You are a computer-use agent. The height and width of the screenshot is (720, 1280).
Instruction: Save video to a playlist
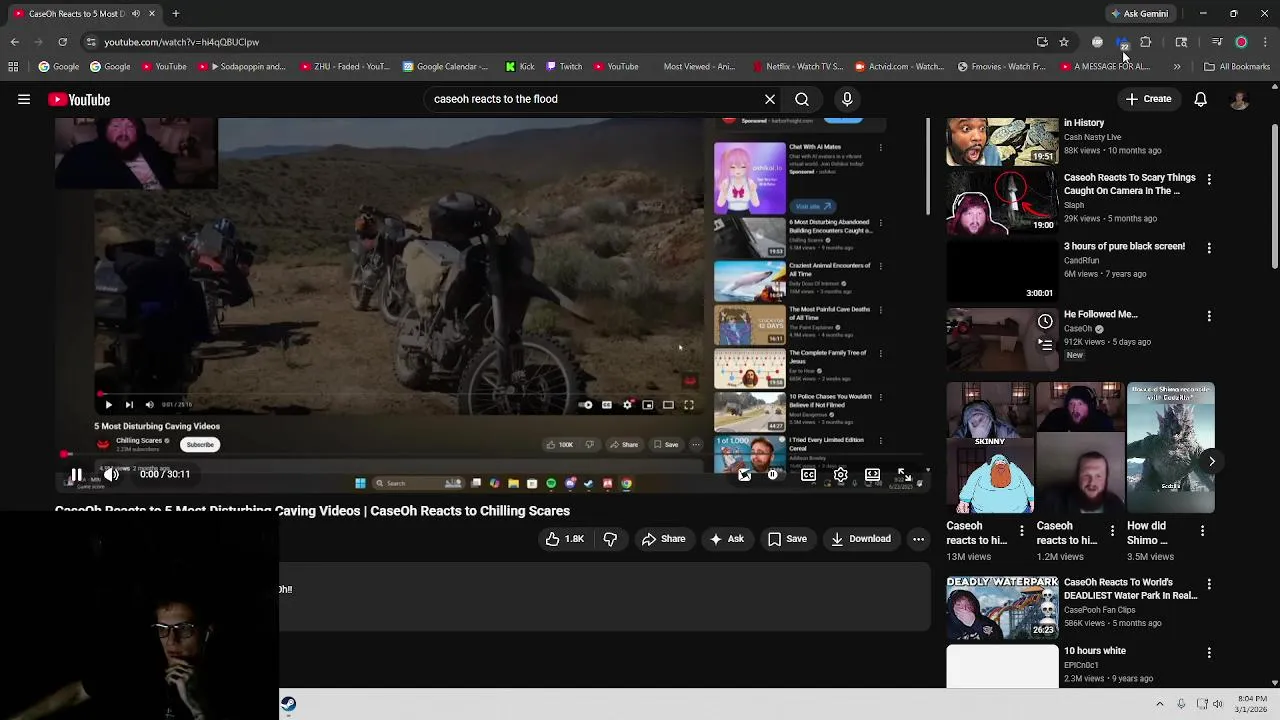pyautogui.click(x=787, y=539)
